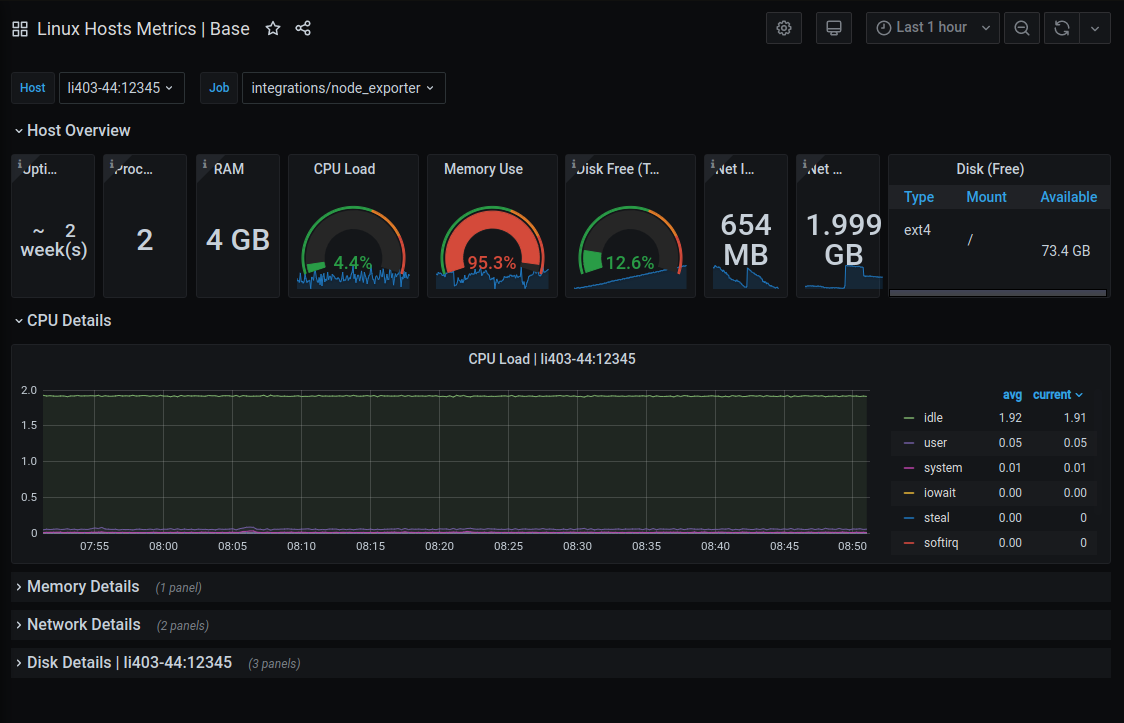The width and height of the screenshot is (1124, 723).
Task: Open the dashboards grid icon
Action: click(x=19, y=28)
